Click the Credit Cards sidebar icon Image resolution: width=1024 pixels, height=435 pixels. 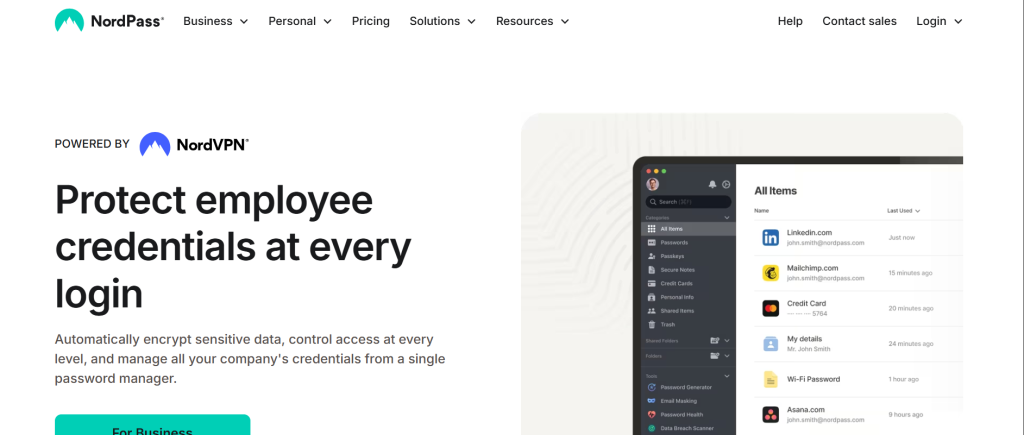pyautogui.click(x=651, y=283)
